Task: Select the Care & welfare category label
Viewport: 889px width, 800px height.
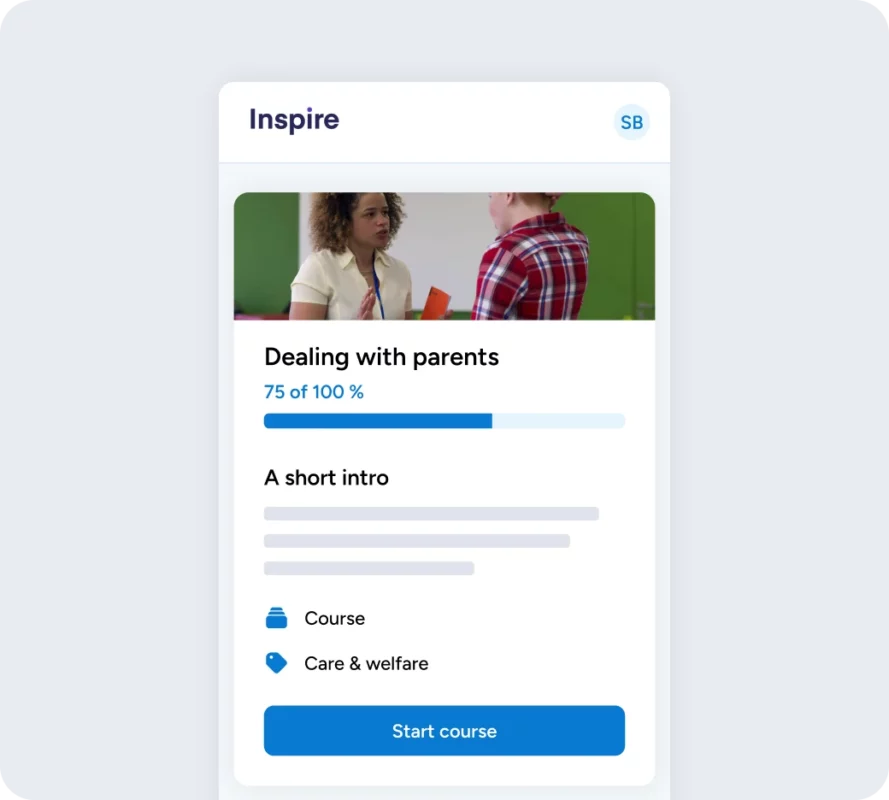Action: tap(366, 663)
